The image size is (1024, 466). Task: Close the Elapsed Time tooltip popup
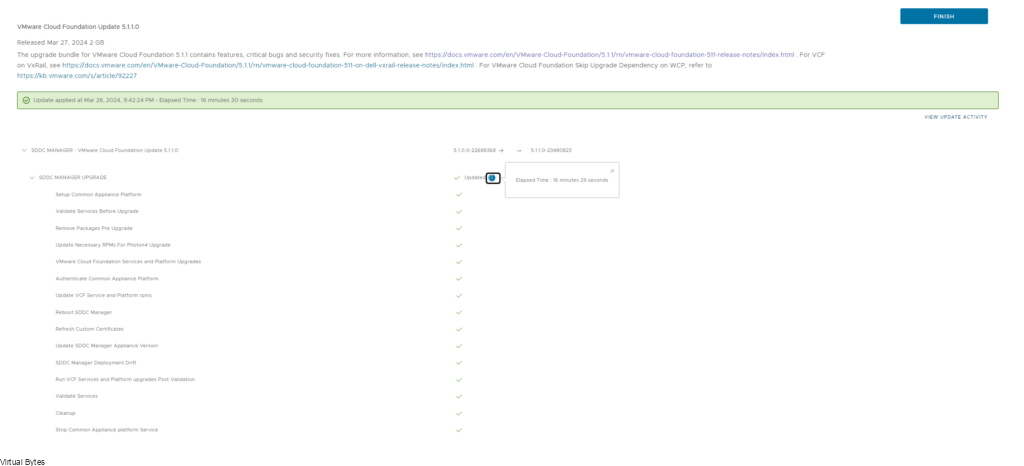coord(612,170)
